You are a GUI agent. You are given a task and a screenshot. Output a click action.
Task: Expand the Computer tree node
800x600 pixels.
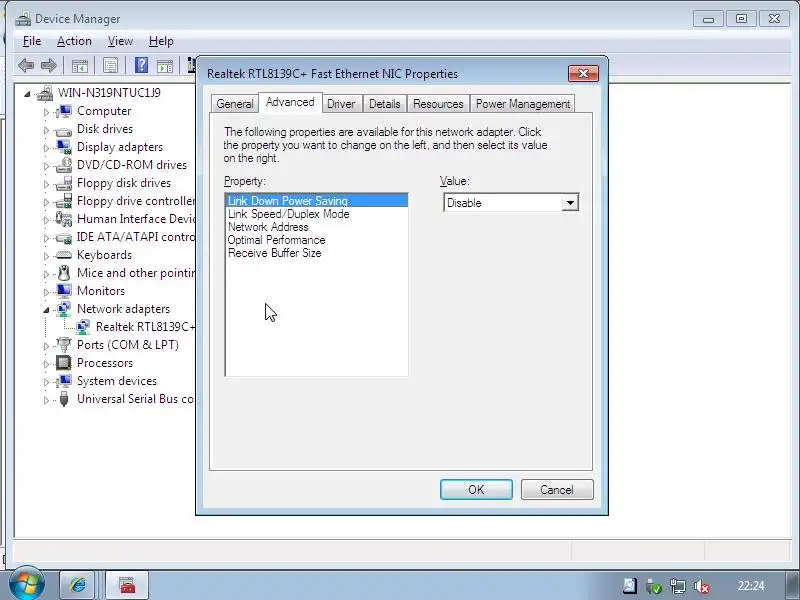point(46,112)
